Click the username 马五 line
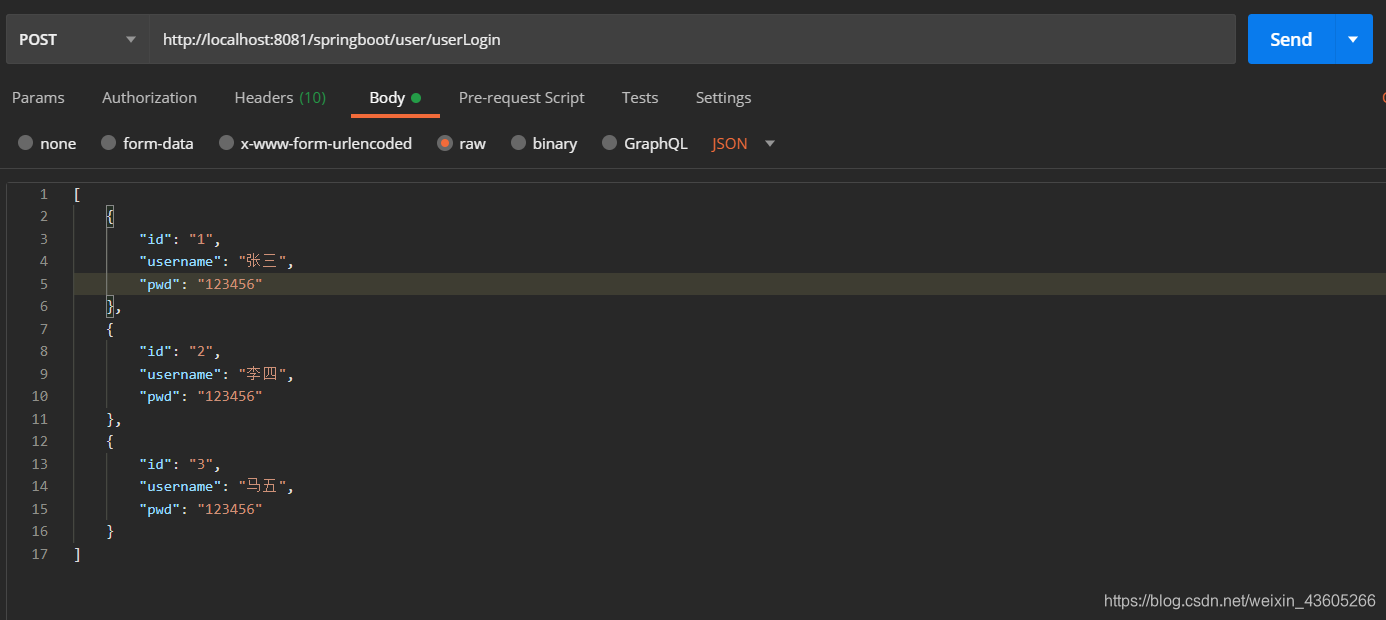This screenshot has height=620, width=1386. (217, 486)
